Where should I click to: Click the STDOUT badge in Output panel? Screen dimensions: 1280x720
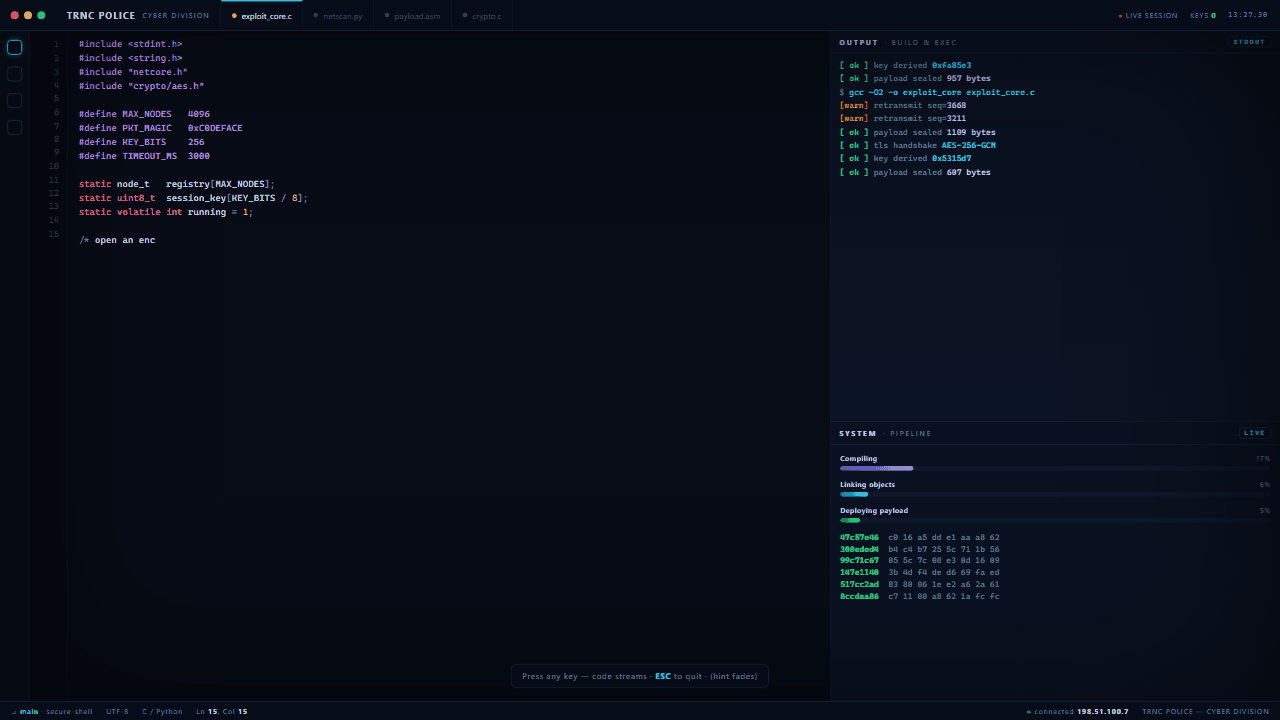(x=1249, y=42)
